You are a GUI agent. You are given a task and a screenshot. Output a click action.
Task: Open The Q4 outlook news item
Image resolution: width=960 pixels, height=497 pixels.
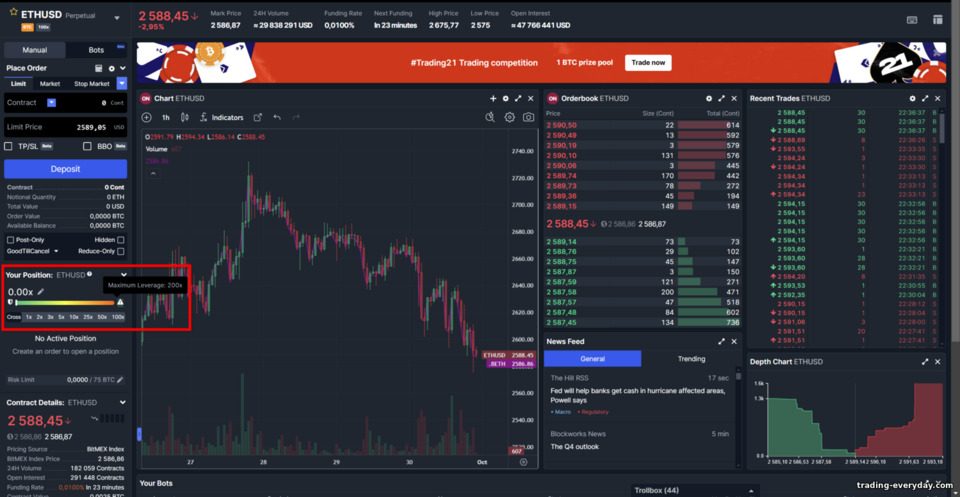coord(574,446)
